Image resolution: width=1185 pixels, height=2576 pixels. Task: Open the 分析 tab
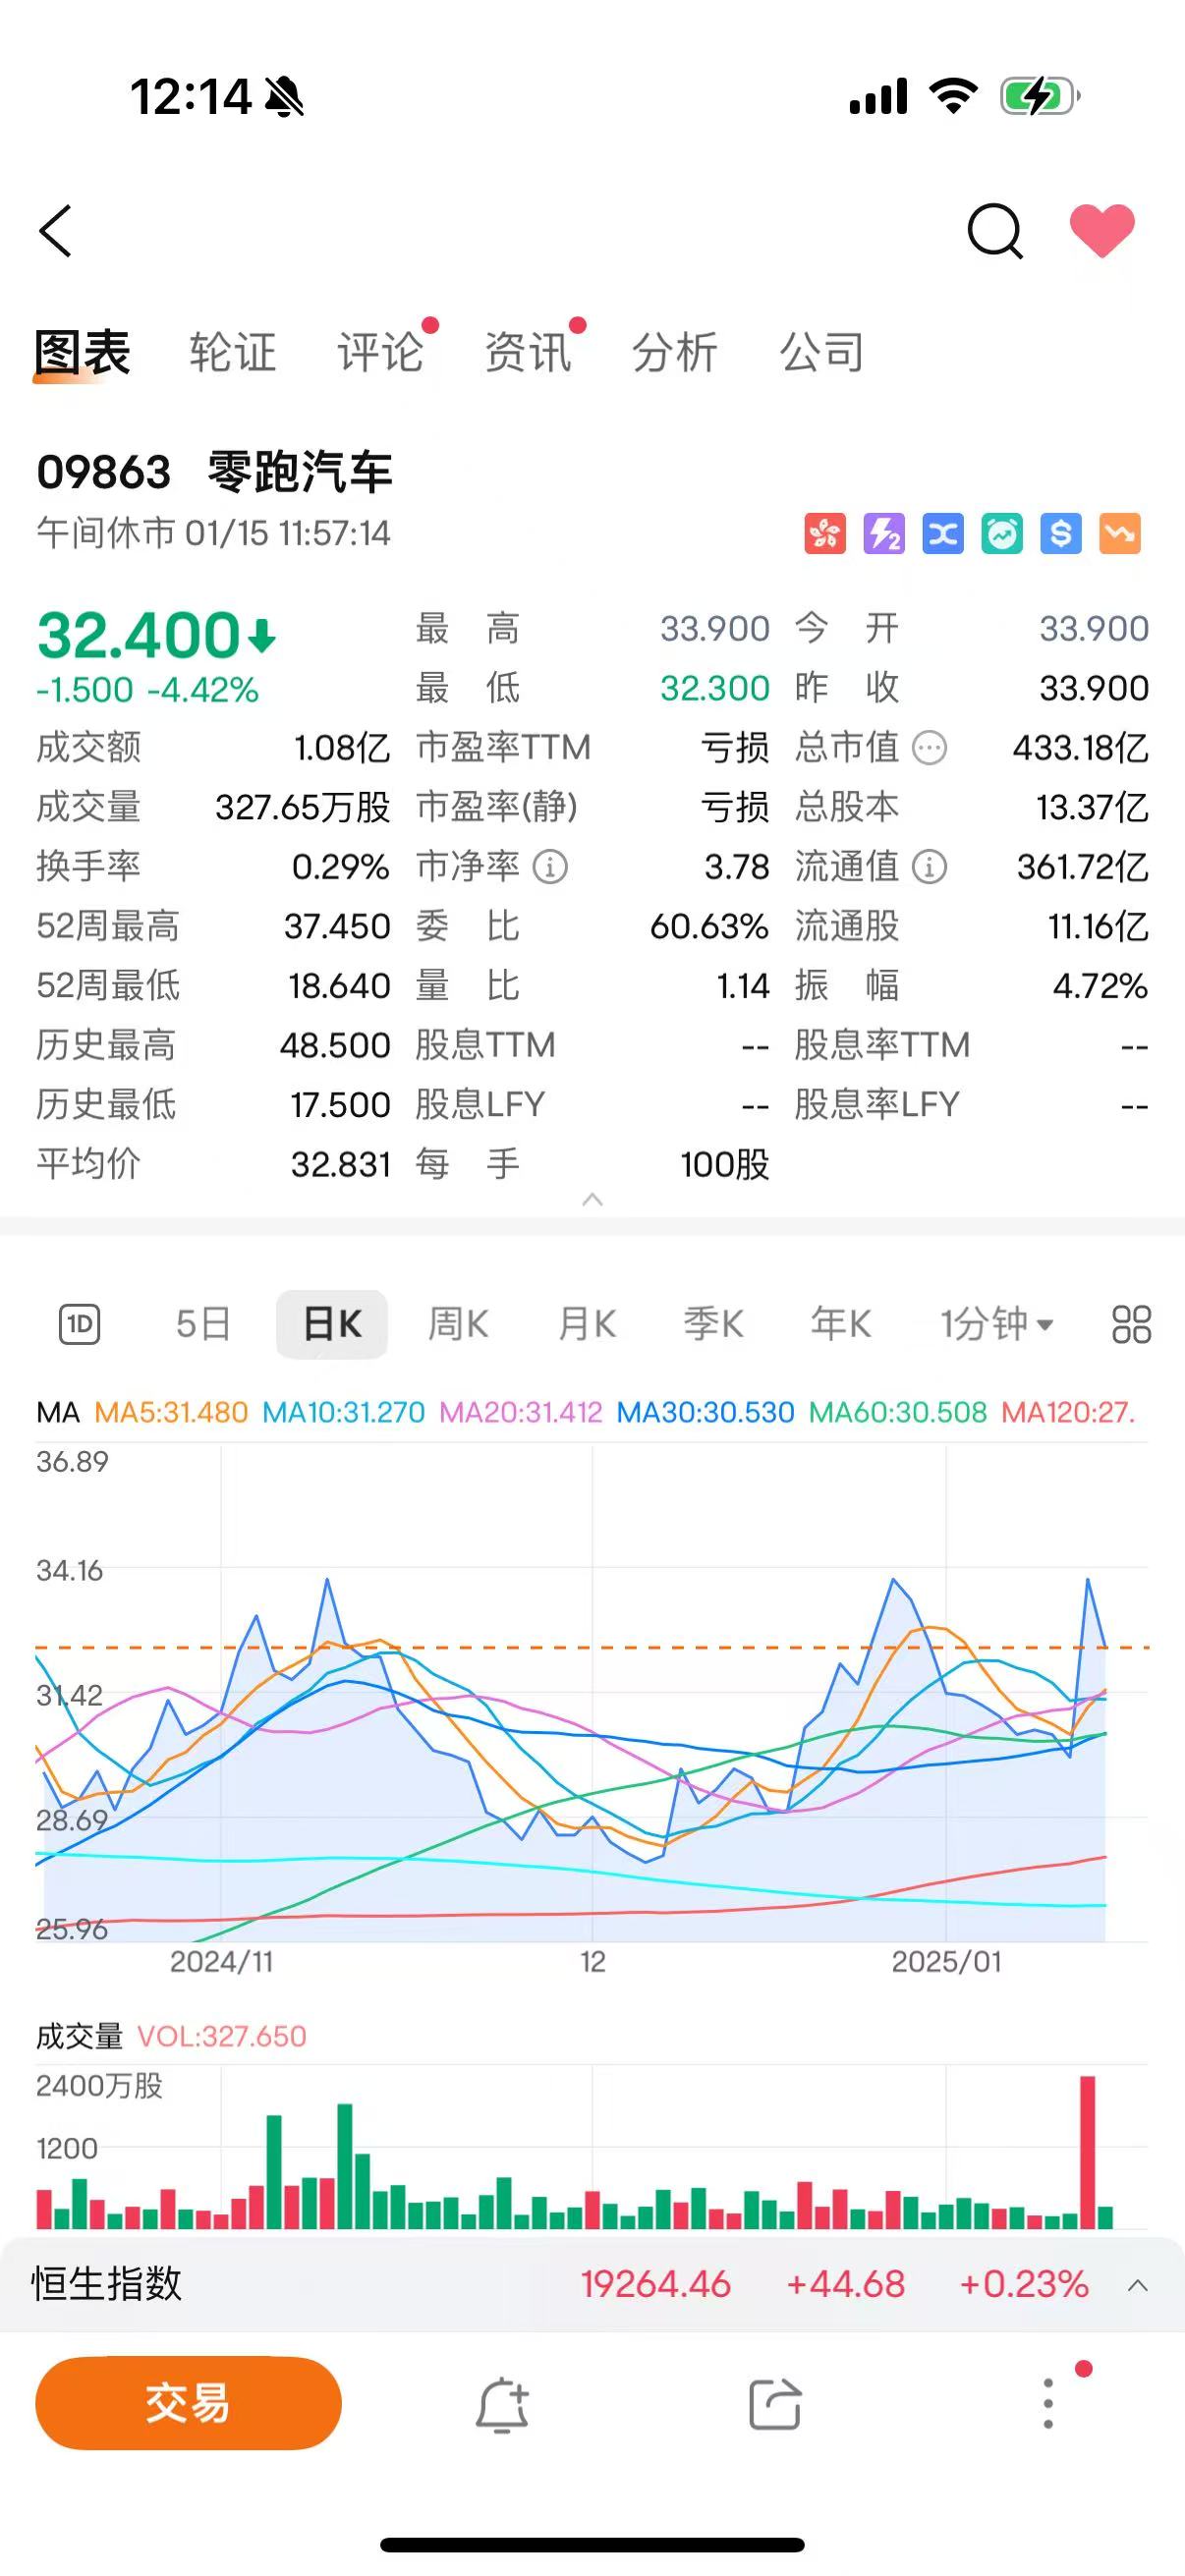click(x=675, y=353)
